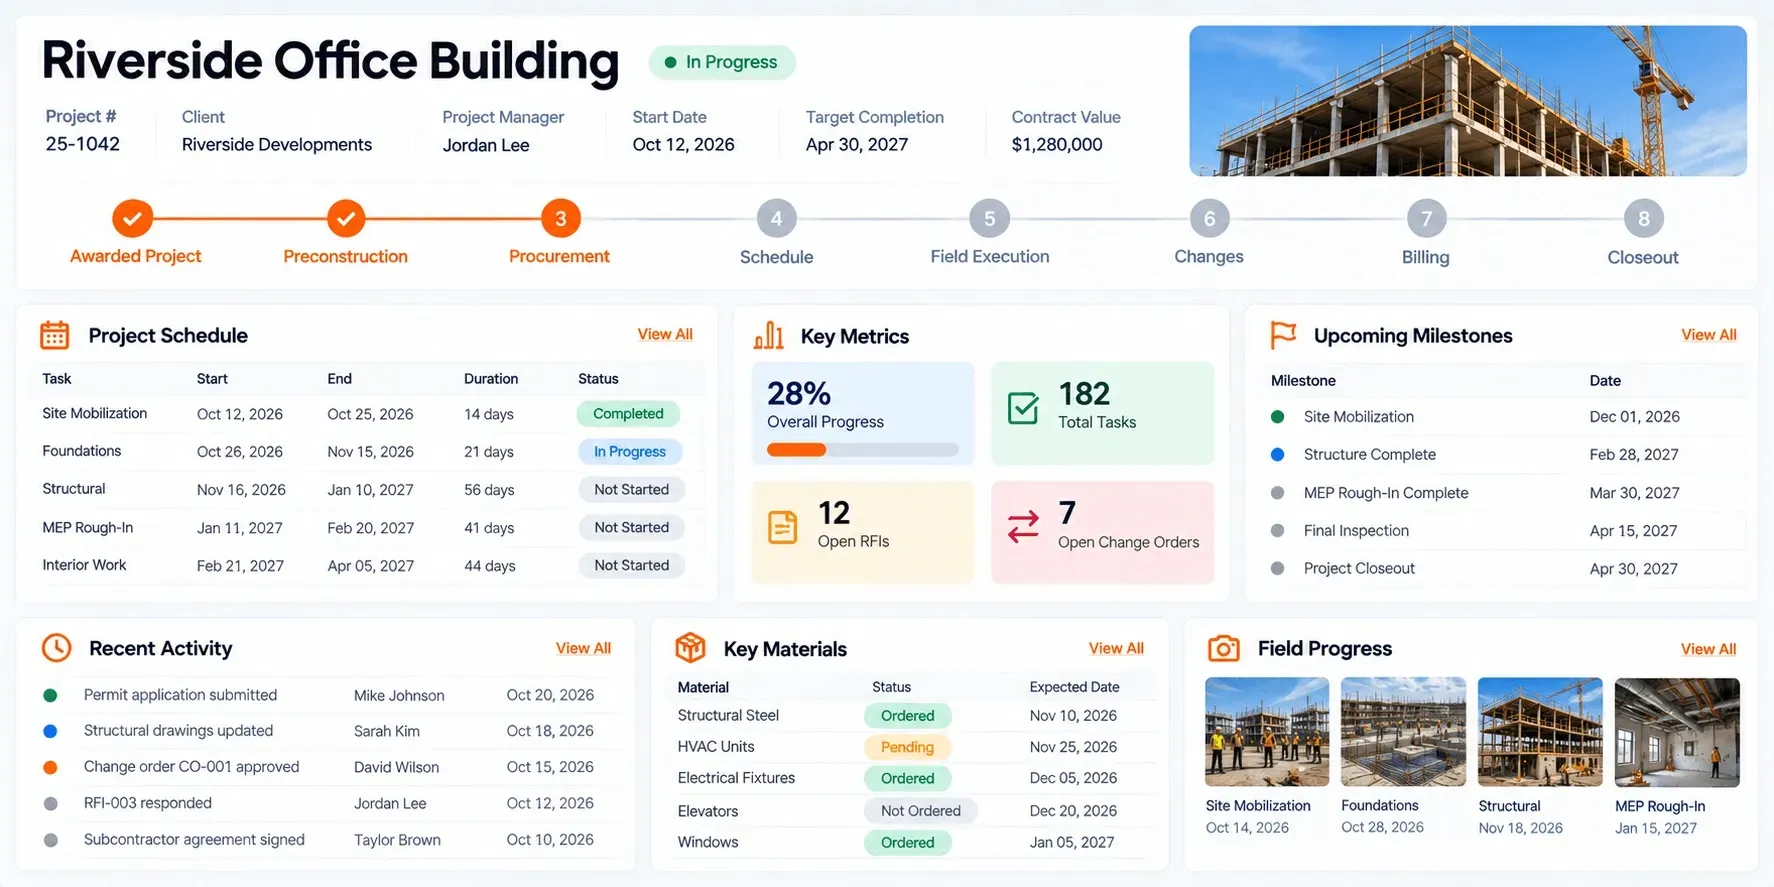Click the 28% Overall Progress card
1774x887 pixels.
863,413
